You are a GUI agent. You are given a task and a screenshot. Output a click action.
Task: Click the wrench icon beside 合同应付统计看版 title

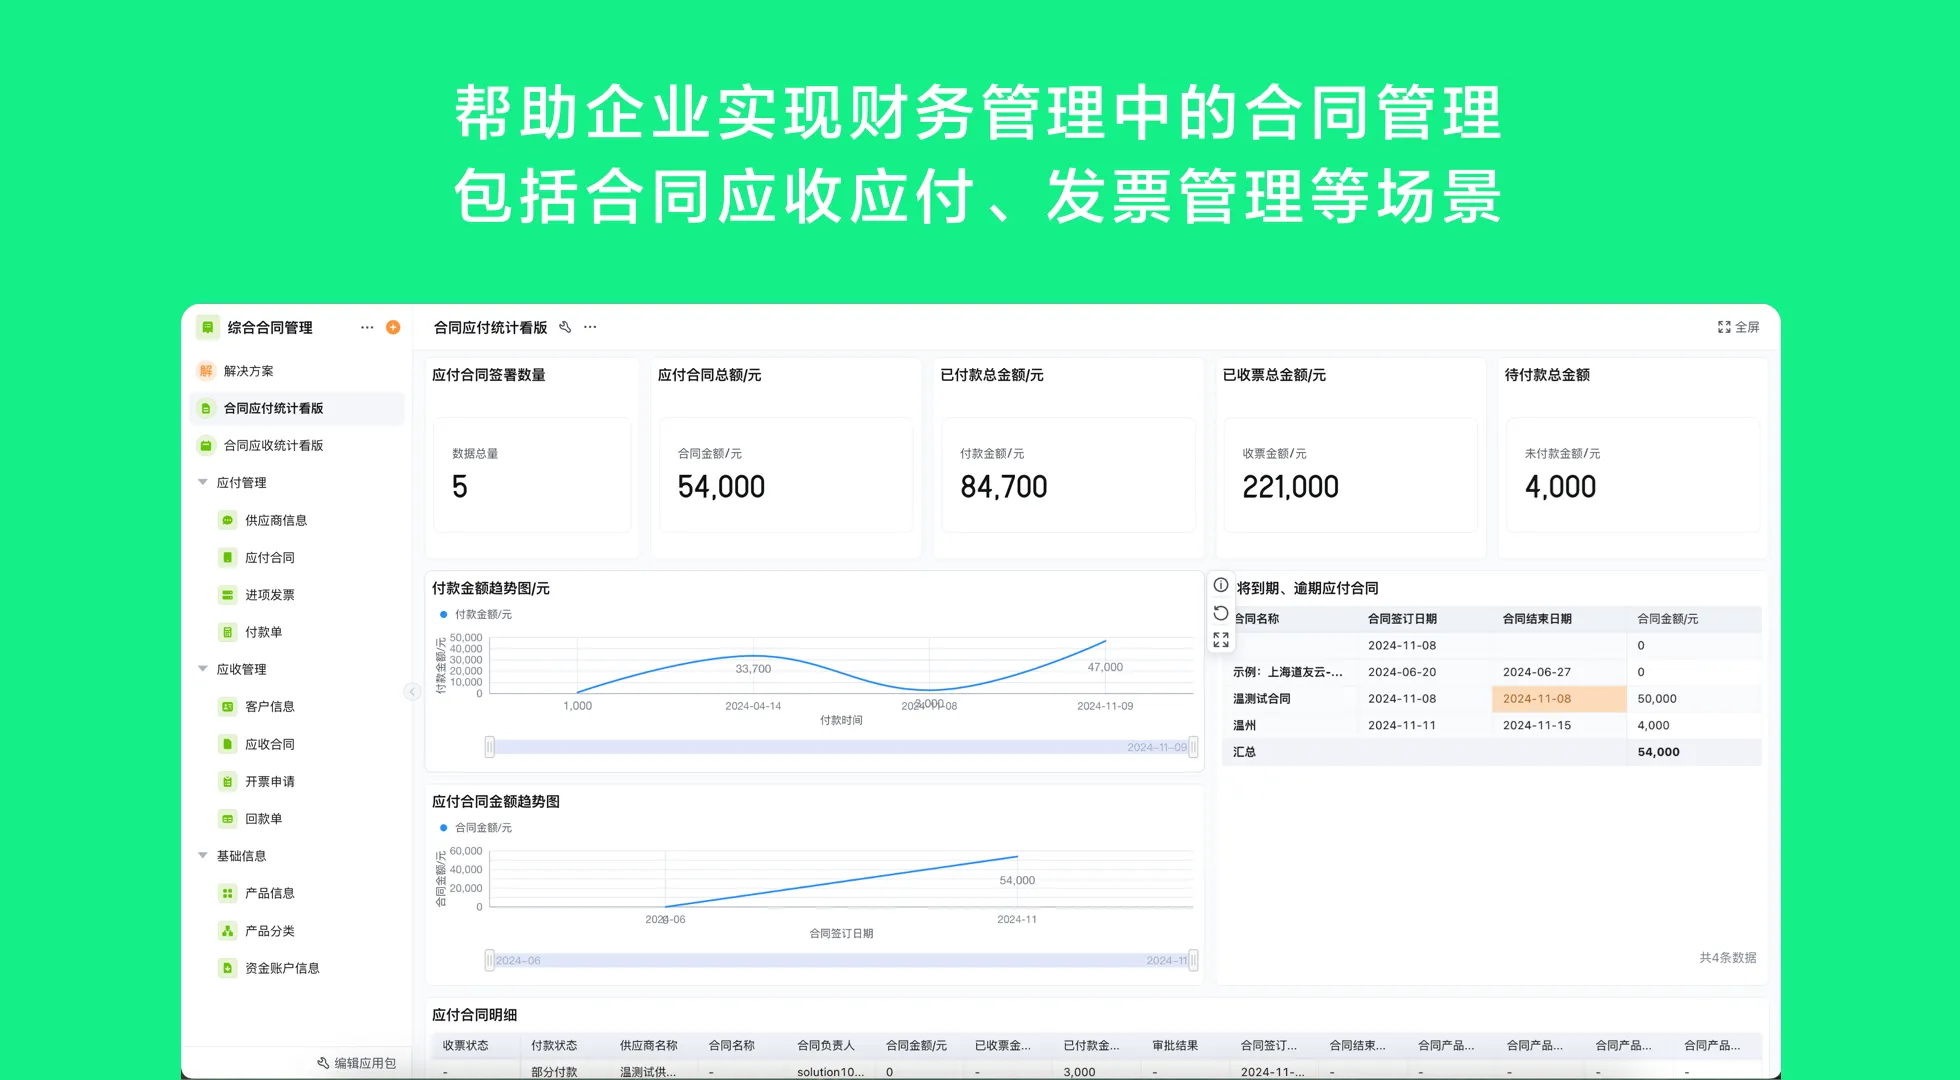pyautogui.click(x=565, y=326)
